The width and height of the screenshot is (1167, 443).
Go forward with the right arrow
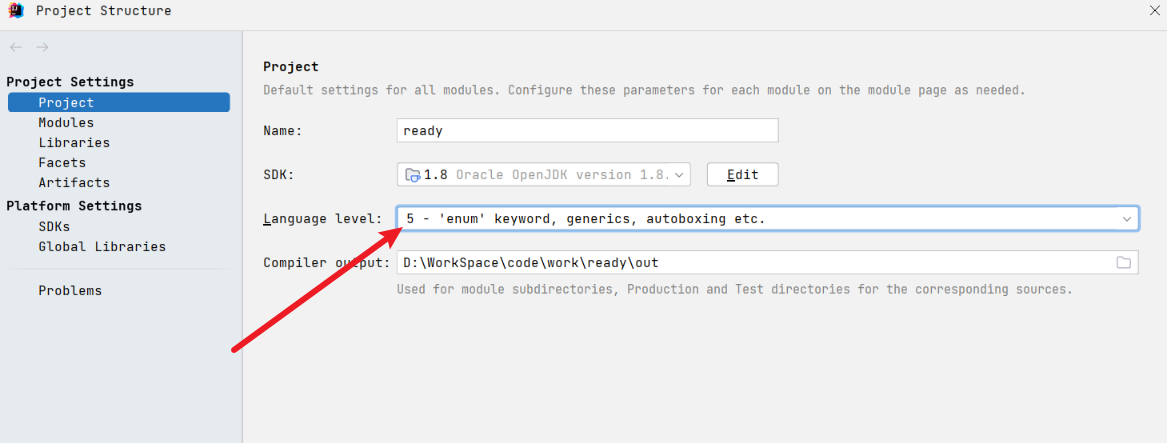[42, 47]
